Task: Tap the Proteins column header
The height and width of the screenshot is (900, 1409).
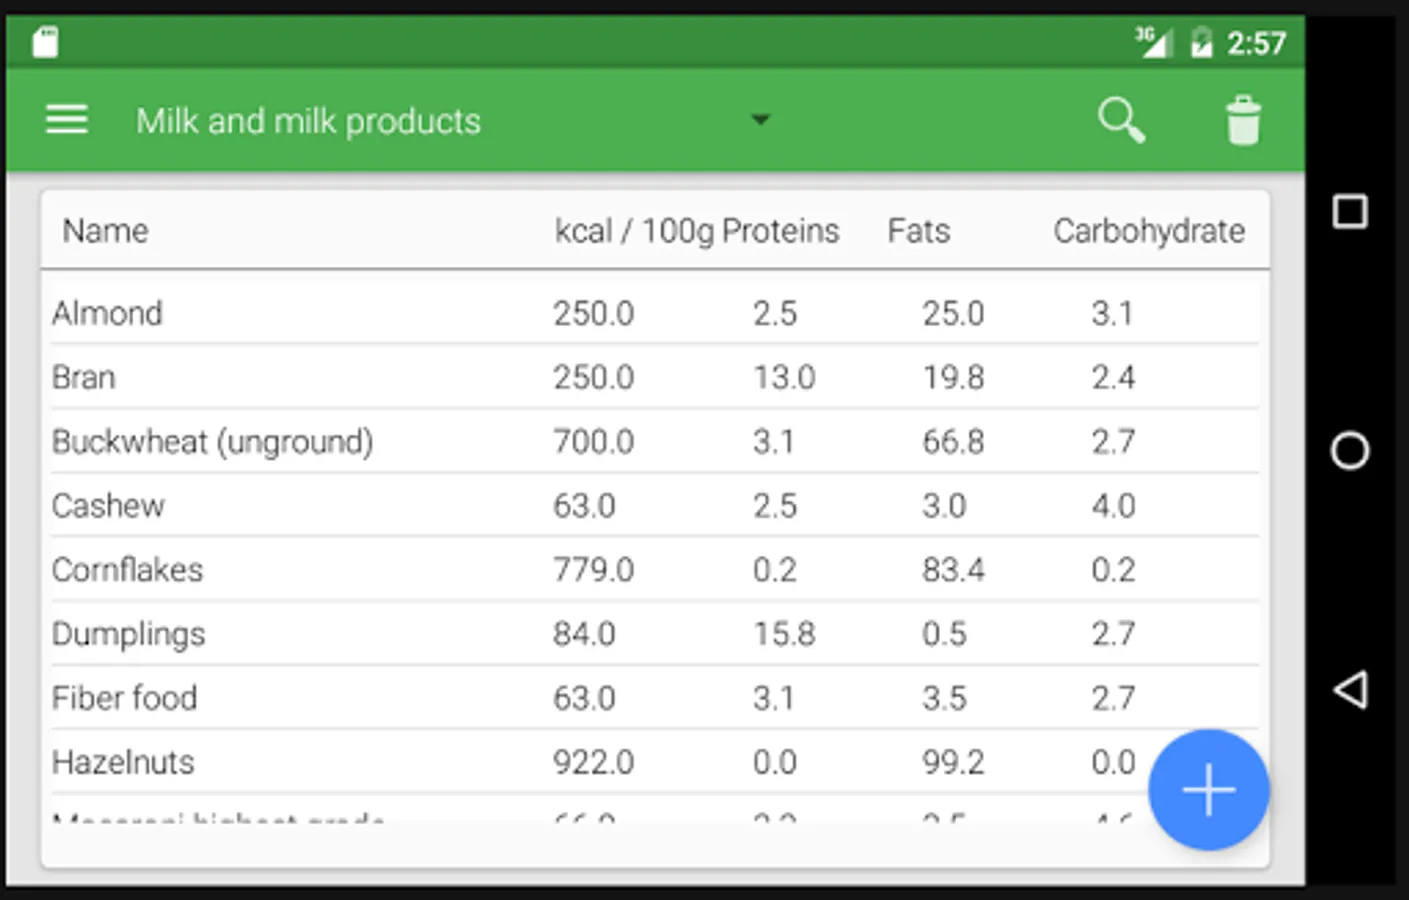Action: point(781,231)
